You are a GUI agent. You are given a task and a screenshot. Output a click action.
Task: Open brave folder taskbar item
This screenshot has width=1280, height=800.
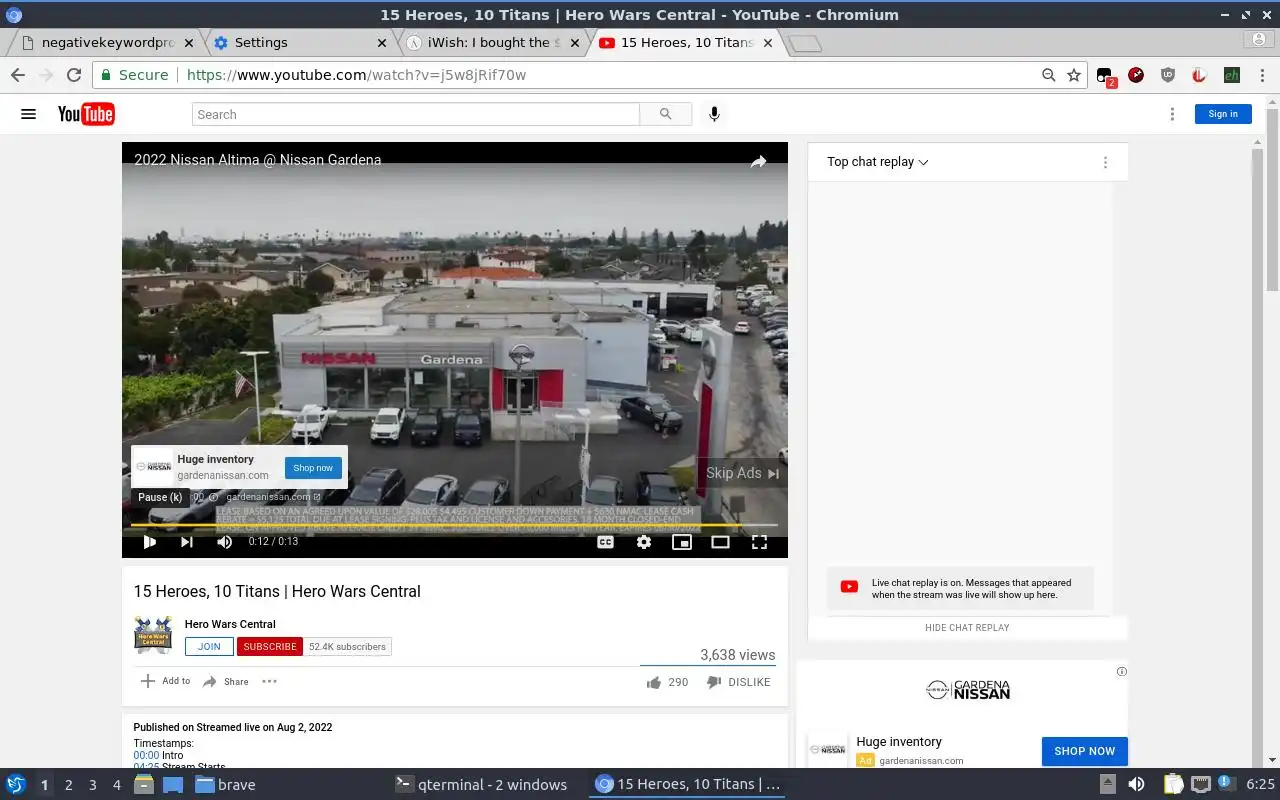(226, 785)
